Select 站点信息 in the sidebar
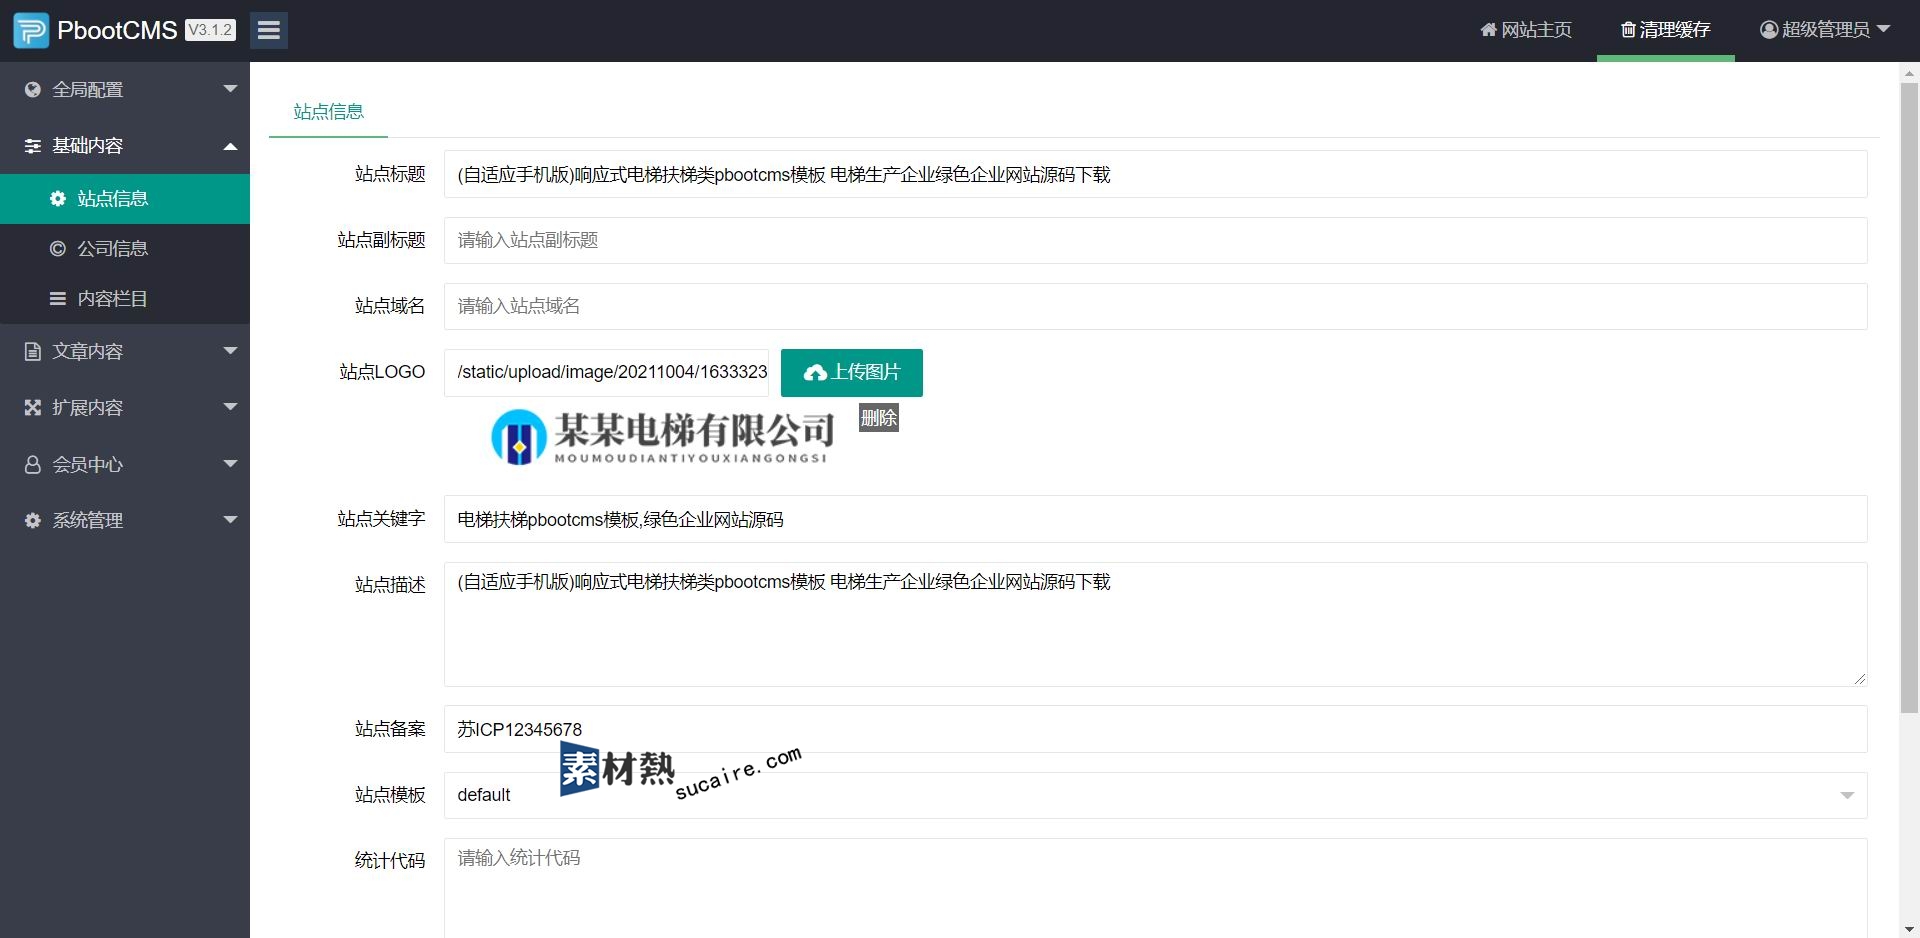Viewport: 1920px width, 938px height. pyautogui.click(x=125, y=199)
